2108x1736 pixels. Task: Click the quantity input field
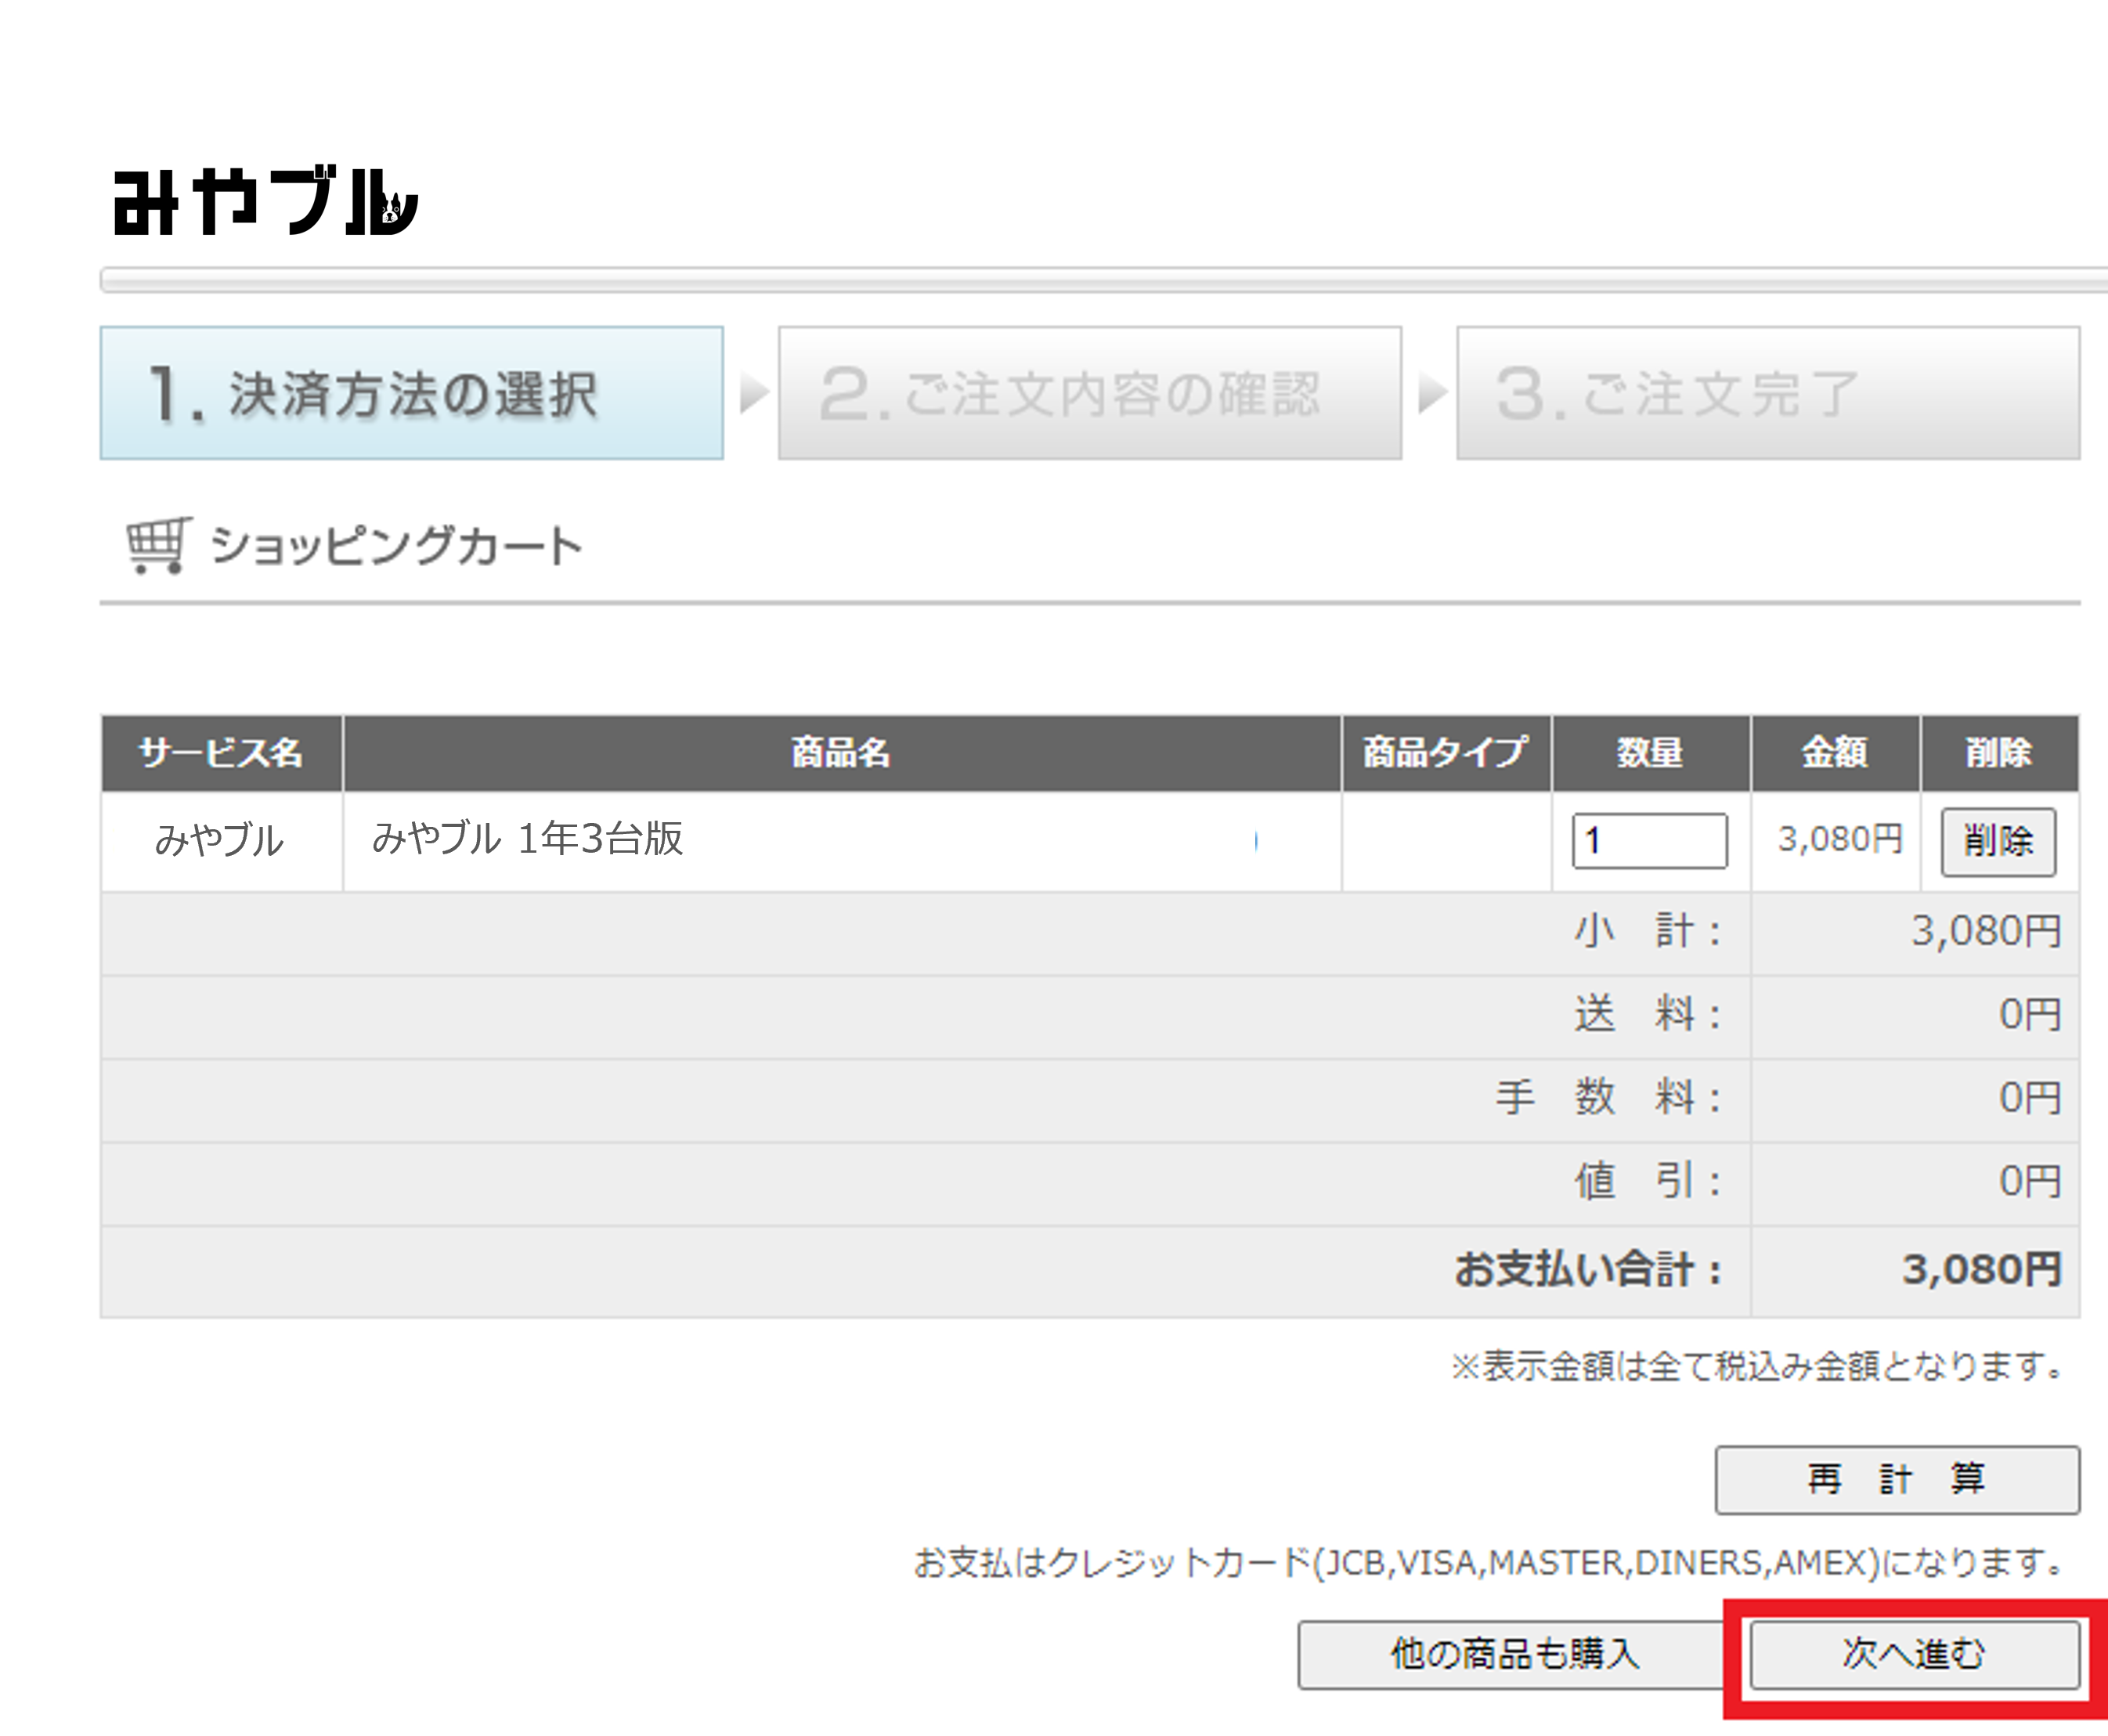[1650, 840]
